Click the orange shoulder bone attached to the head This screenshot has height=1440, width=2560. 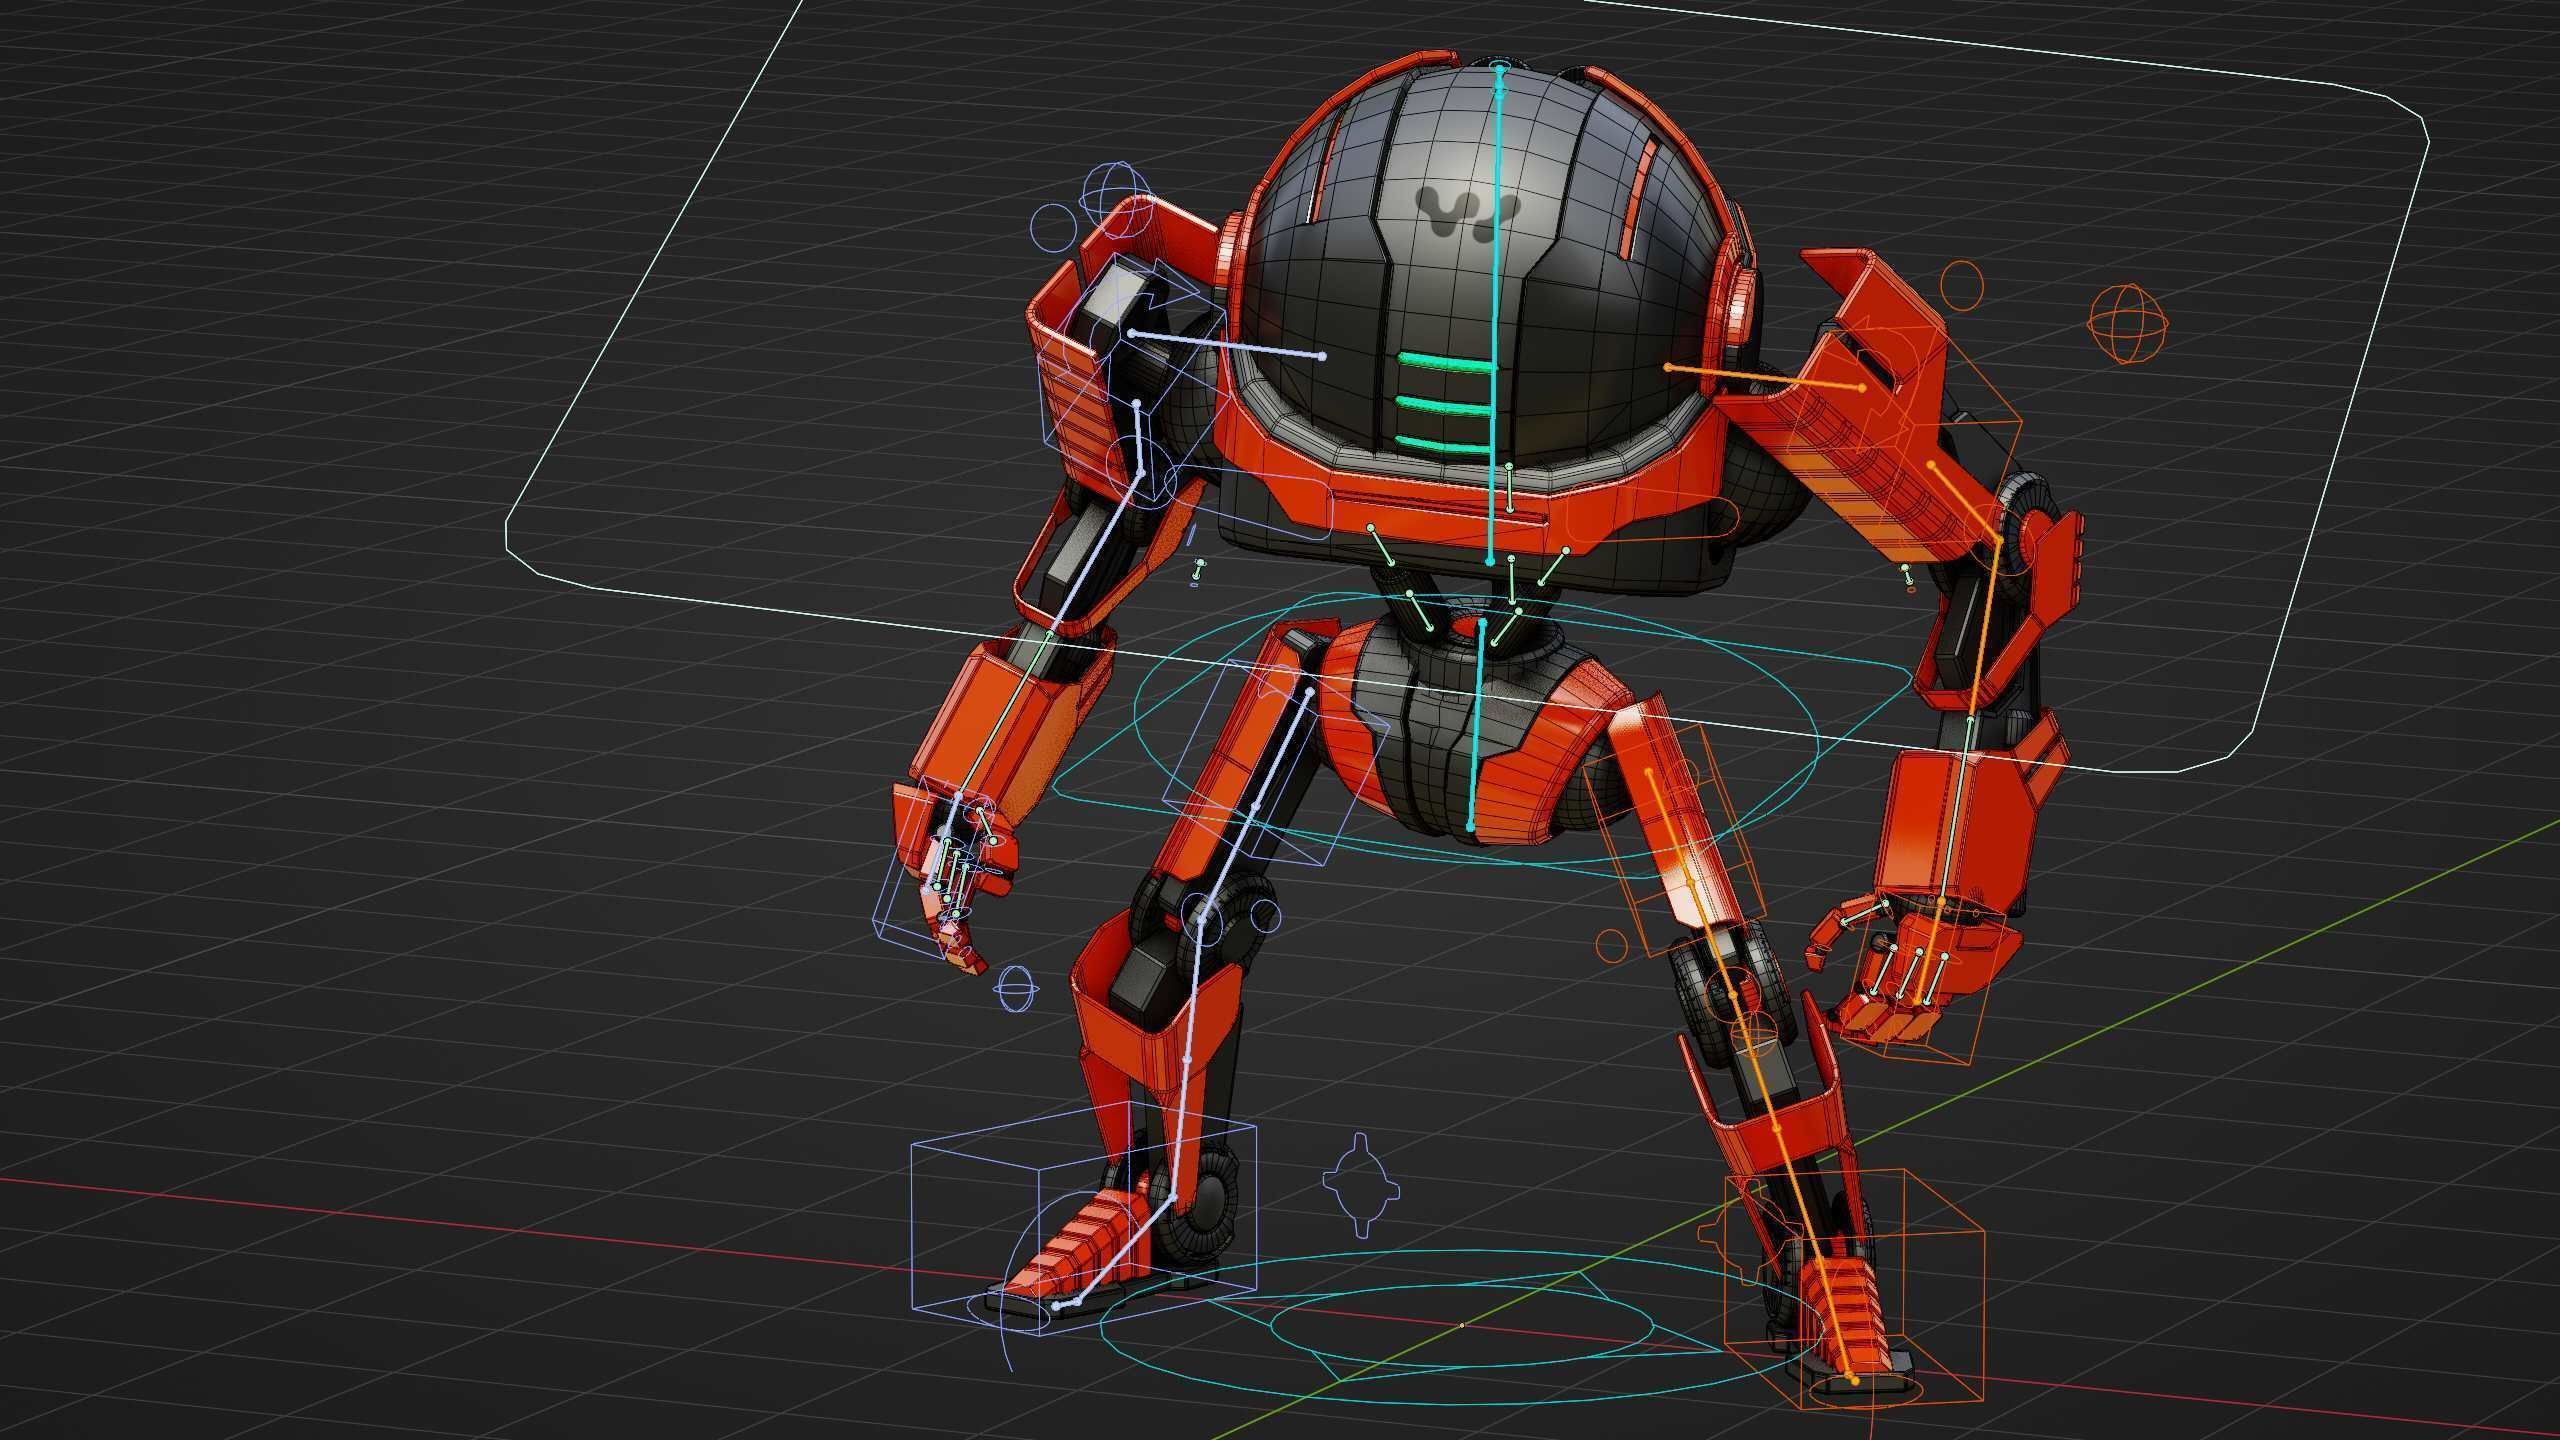[x=1764, y=377]
